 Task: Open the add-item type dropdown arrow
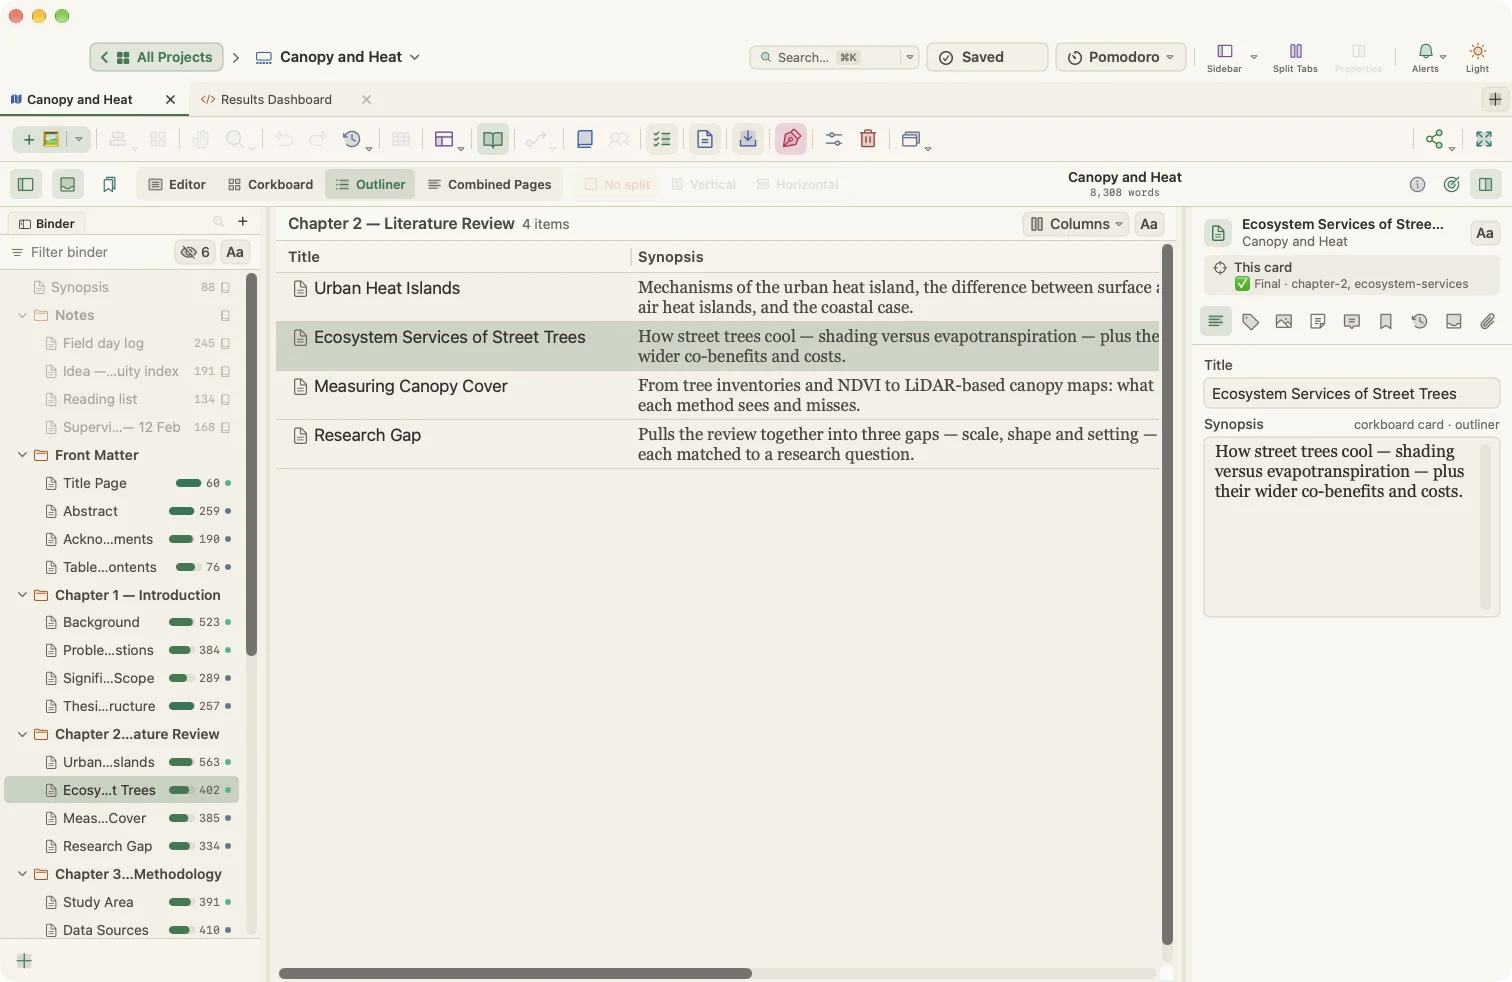(78, 139)
